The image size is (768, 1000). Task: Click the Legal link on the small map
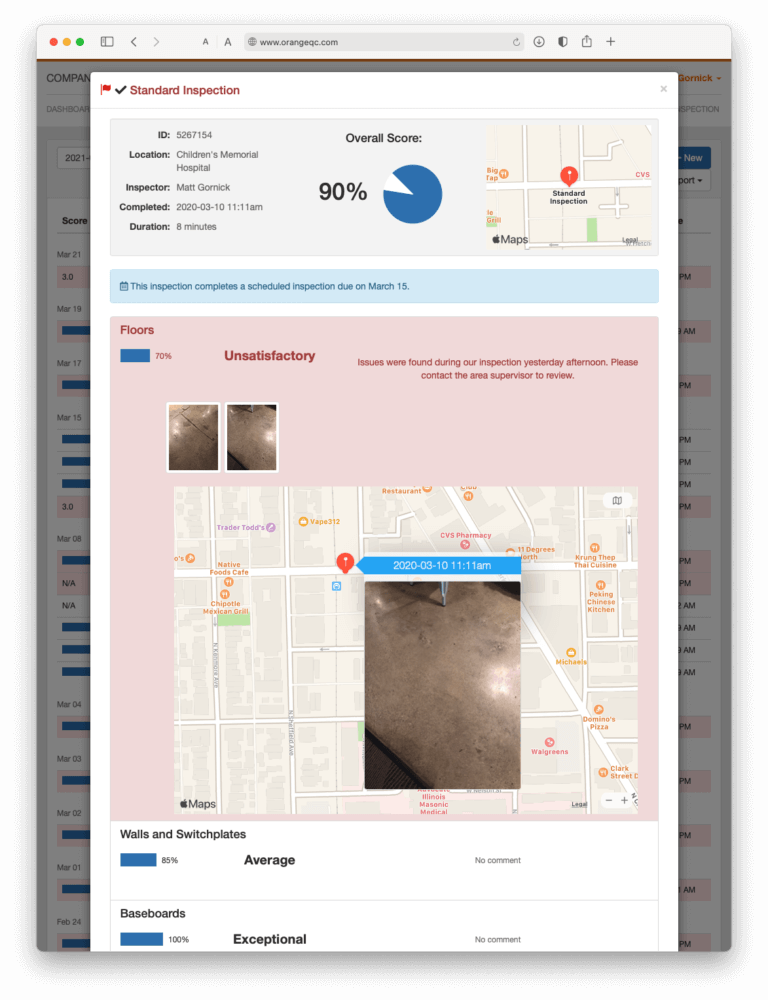pyautogui.click(x=630, y=240)
